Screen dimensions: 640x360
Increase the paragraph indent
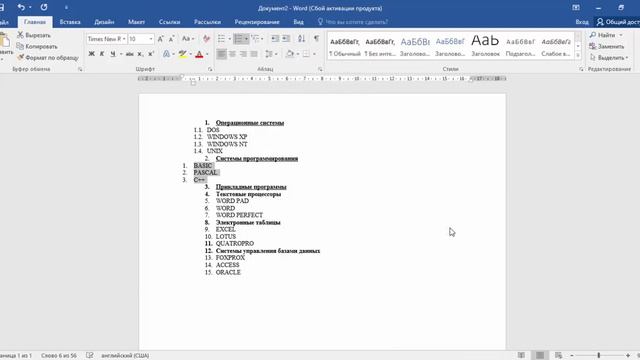pyautogui.click(x=286, y=39)
